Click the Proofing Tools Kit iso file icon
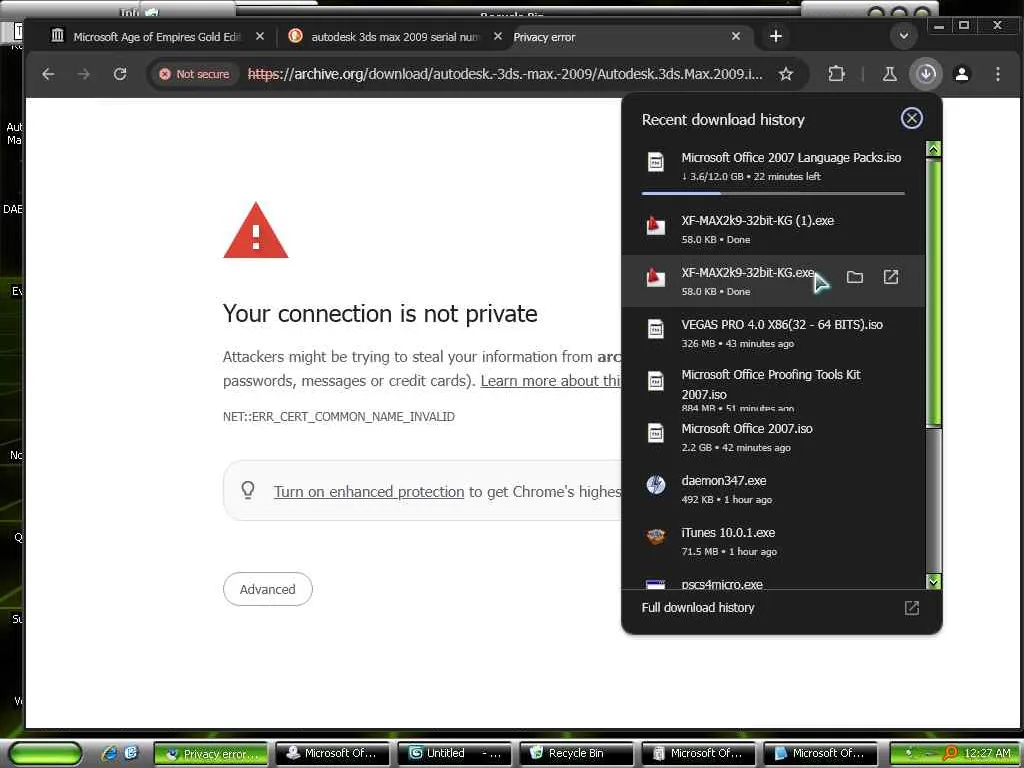 [656, 380]
